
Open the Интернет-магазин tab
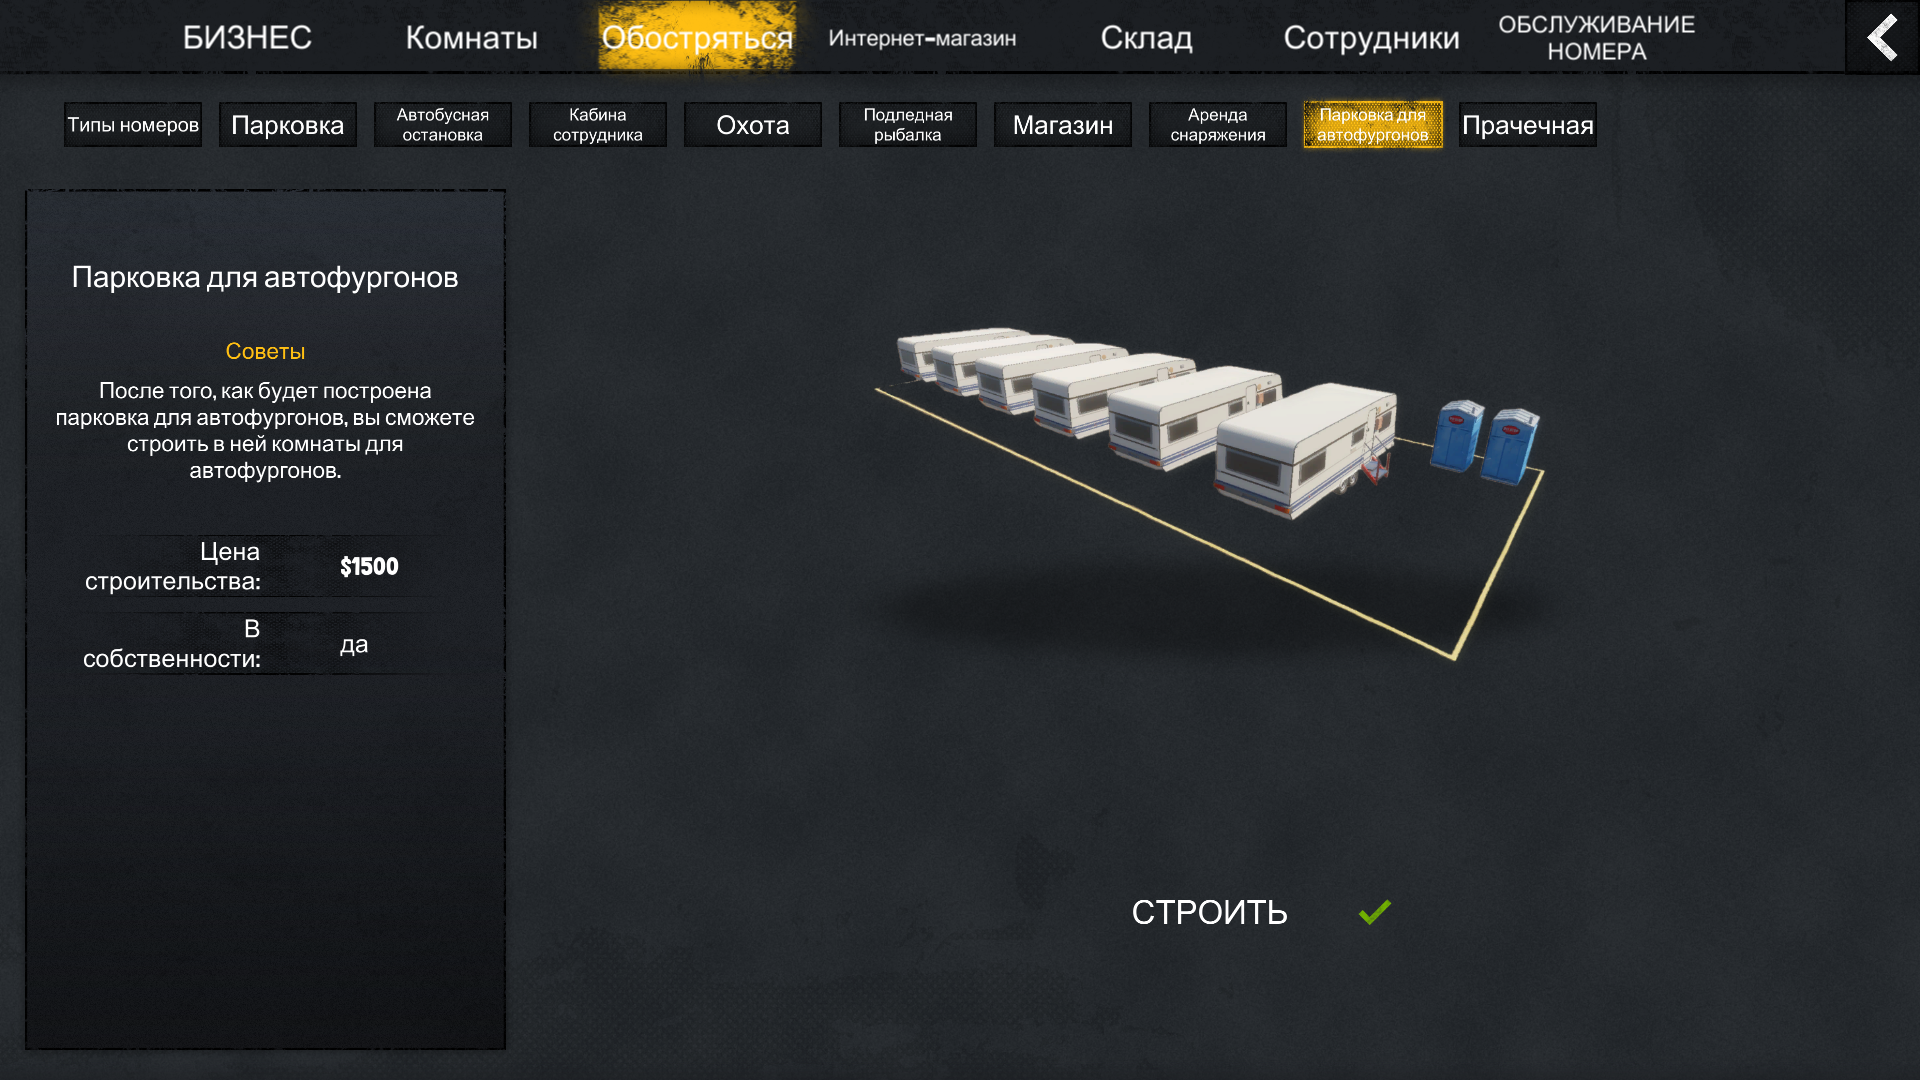922,38
